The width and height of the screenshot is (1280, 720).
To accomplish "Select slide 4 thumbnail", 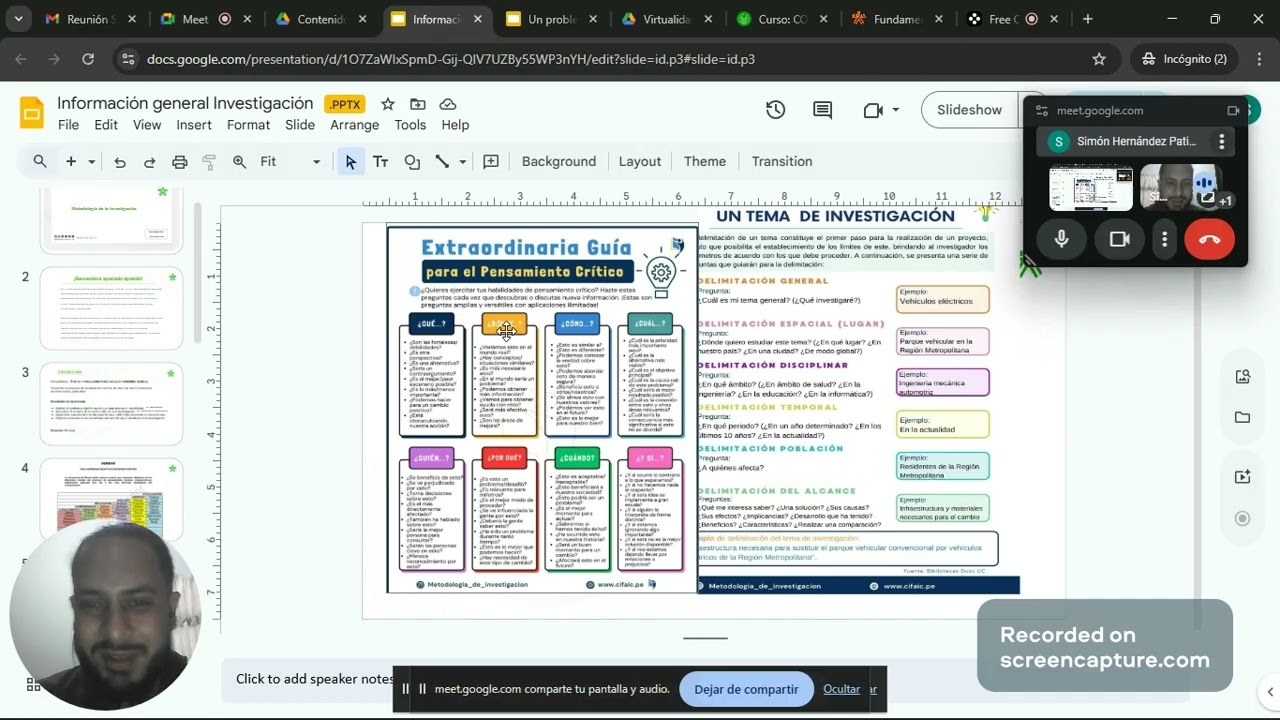I will (111, 499).
